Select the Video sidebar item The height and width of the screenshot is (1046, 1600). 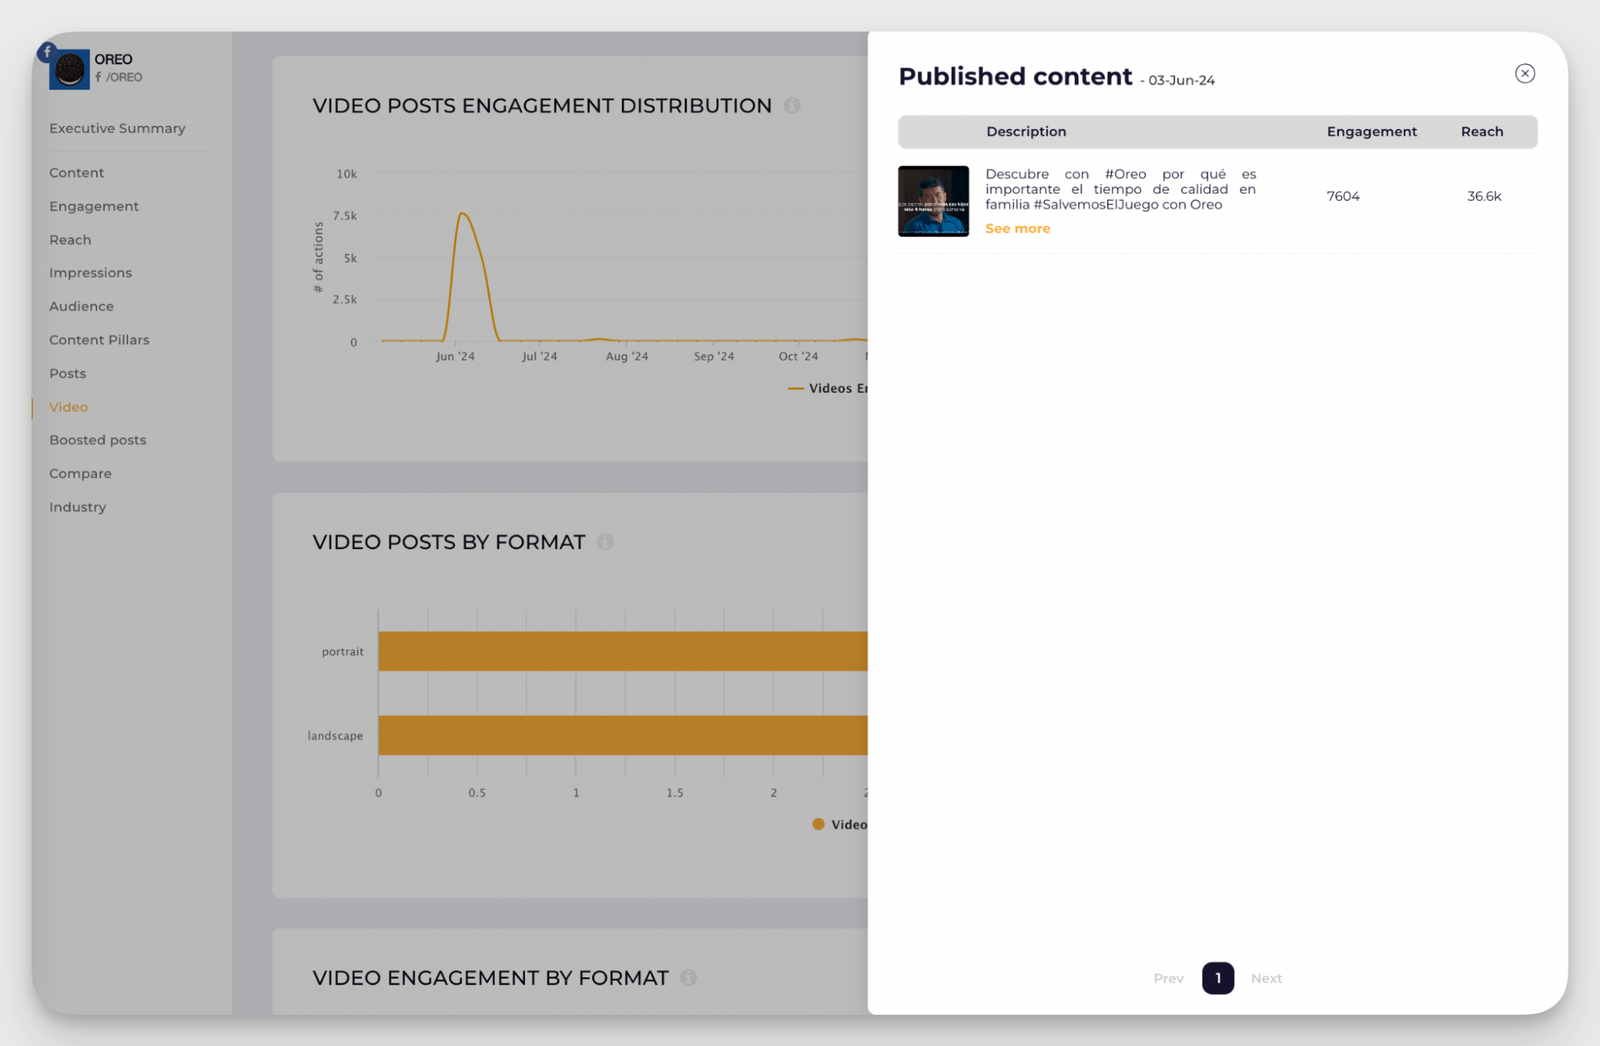coord(68,407)
